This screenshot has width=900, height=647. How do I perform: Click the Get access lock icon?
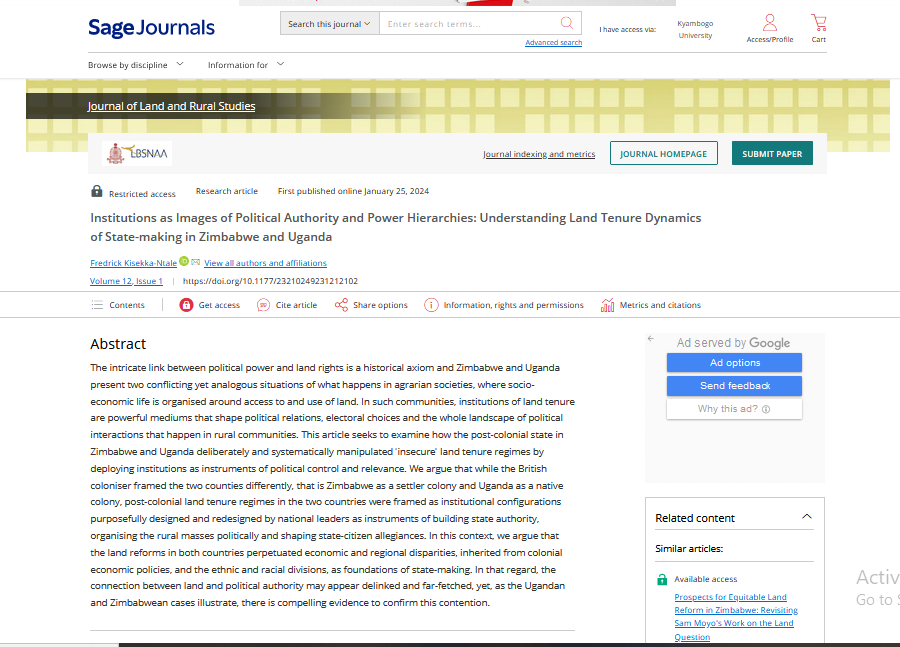point(186,305)
